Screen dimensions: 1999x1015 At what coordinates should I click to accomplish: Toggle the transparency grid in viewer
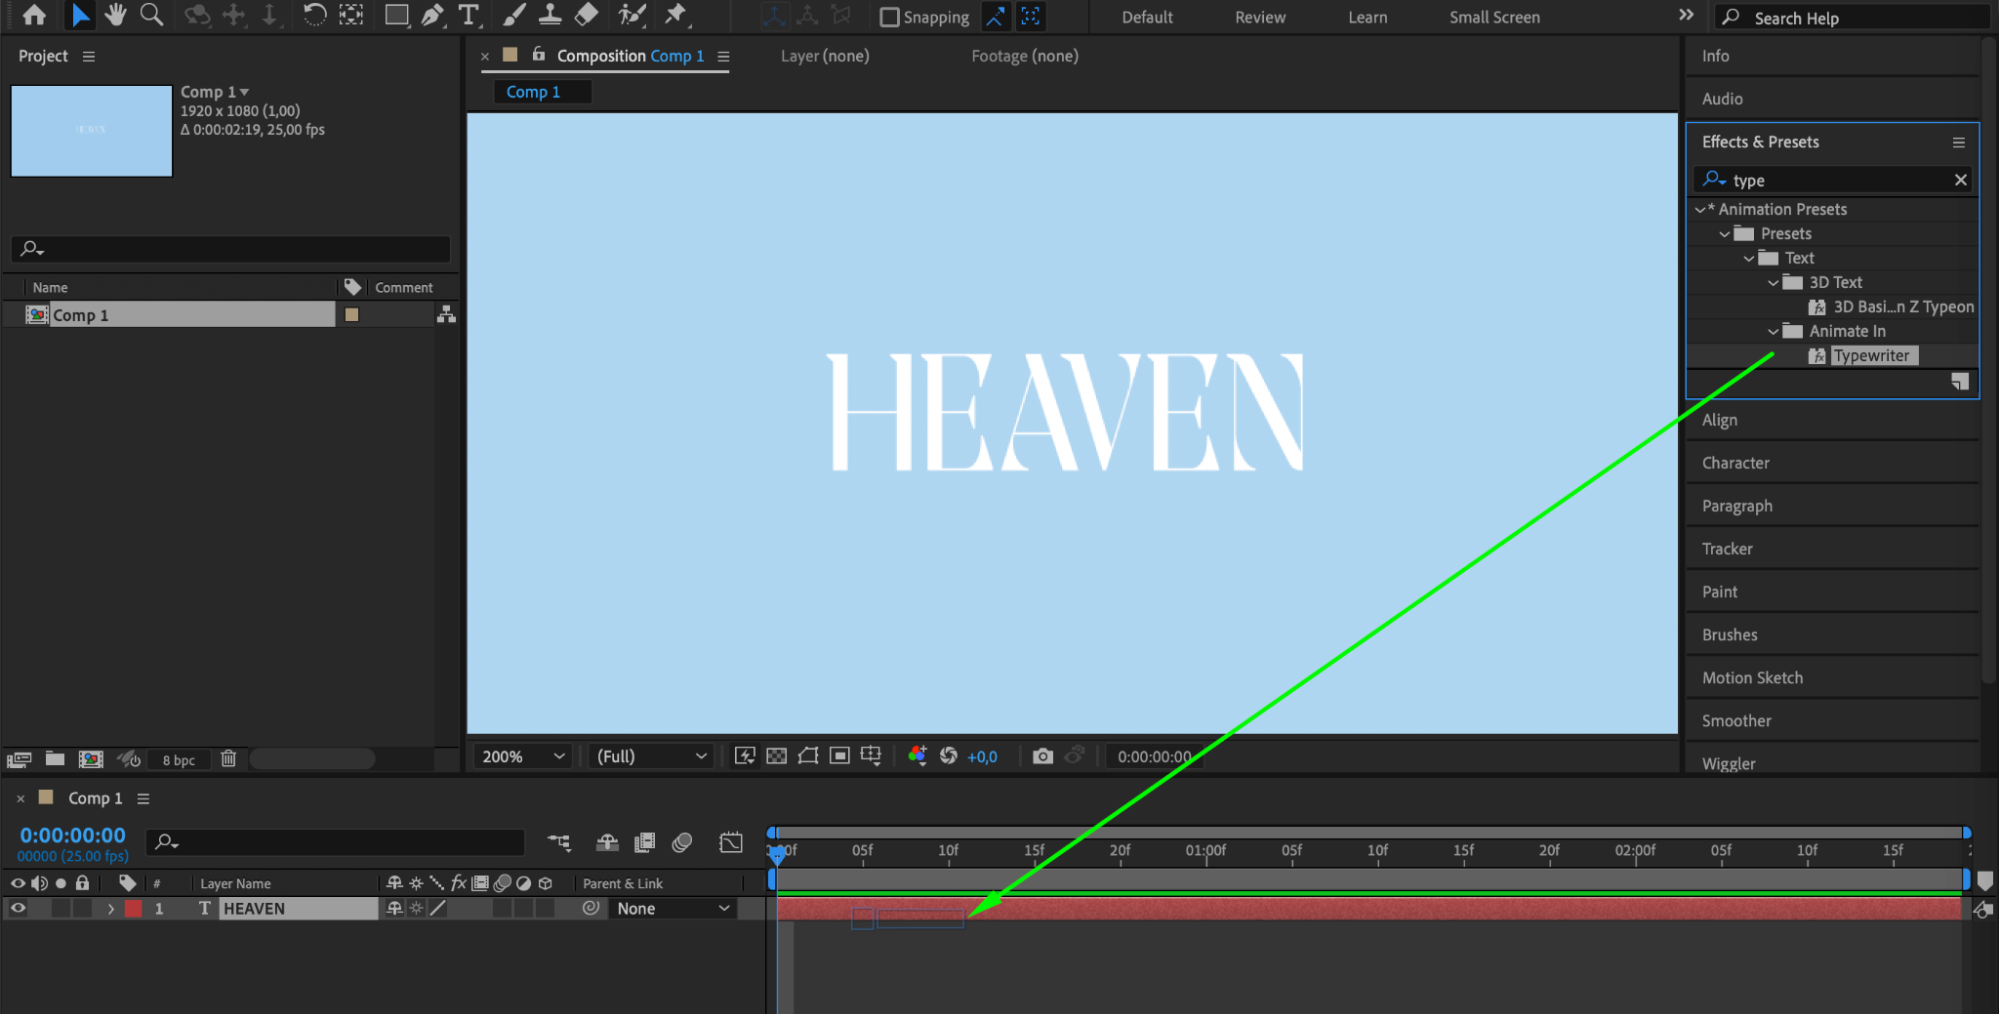776,756
